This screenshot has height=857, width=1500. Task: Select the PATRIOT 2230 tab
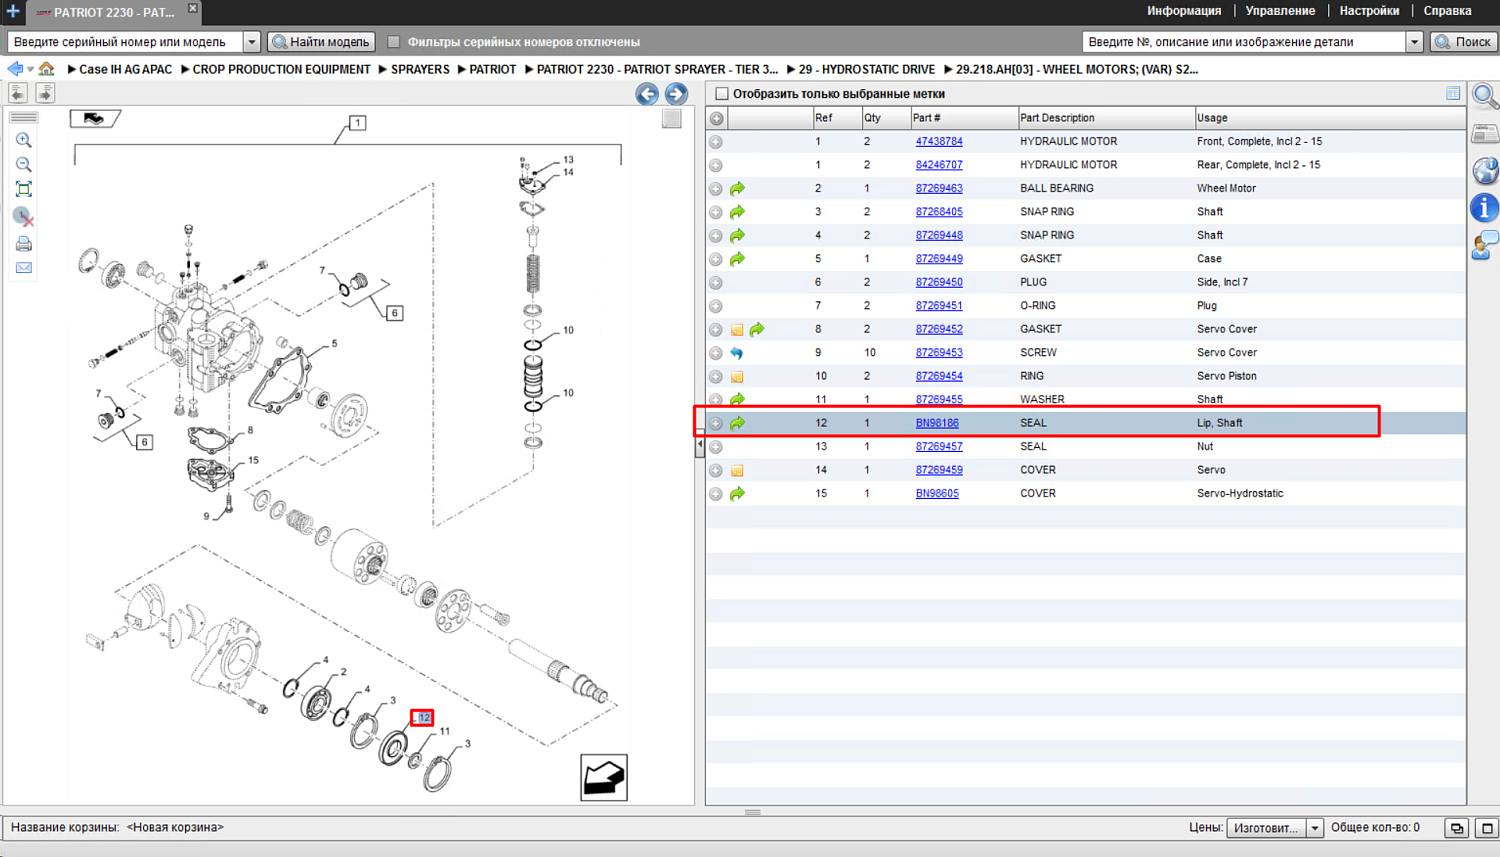point(112,12)
